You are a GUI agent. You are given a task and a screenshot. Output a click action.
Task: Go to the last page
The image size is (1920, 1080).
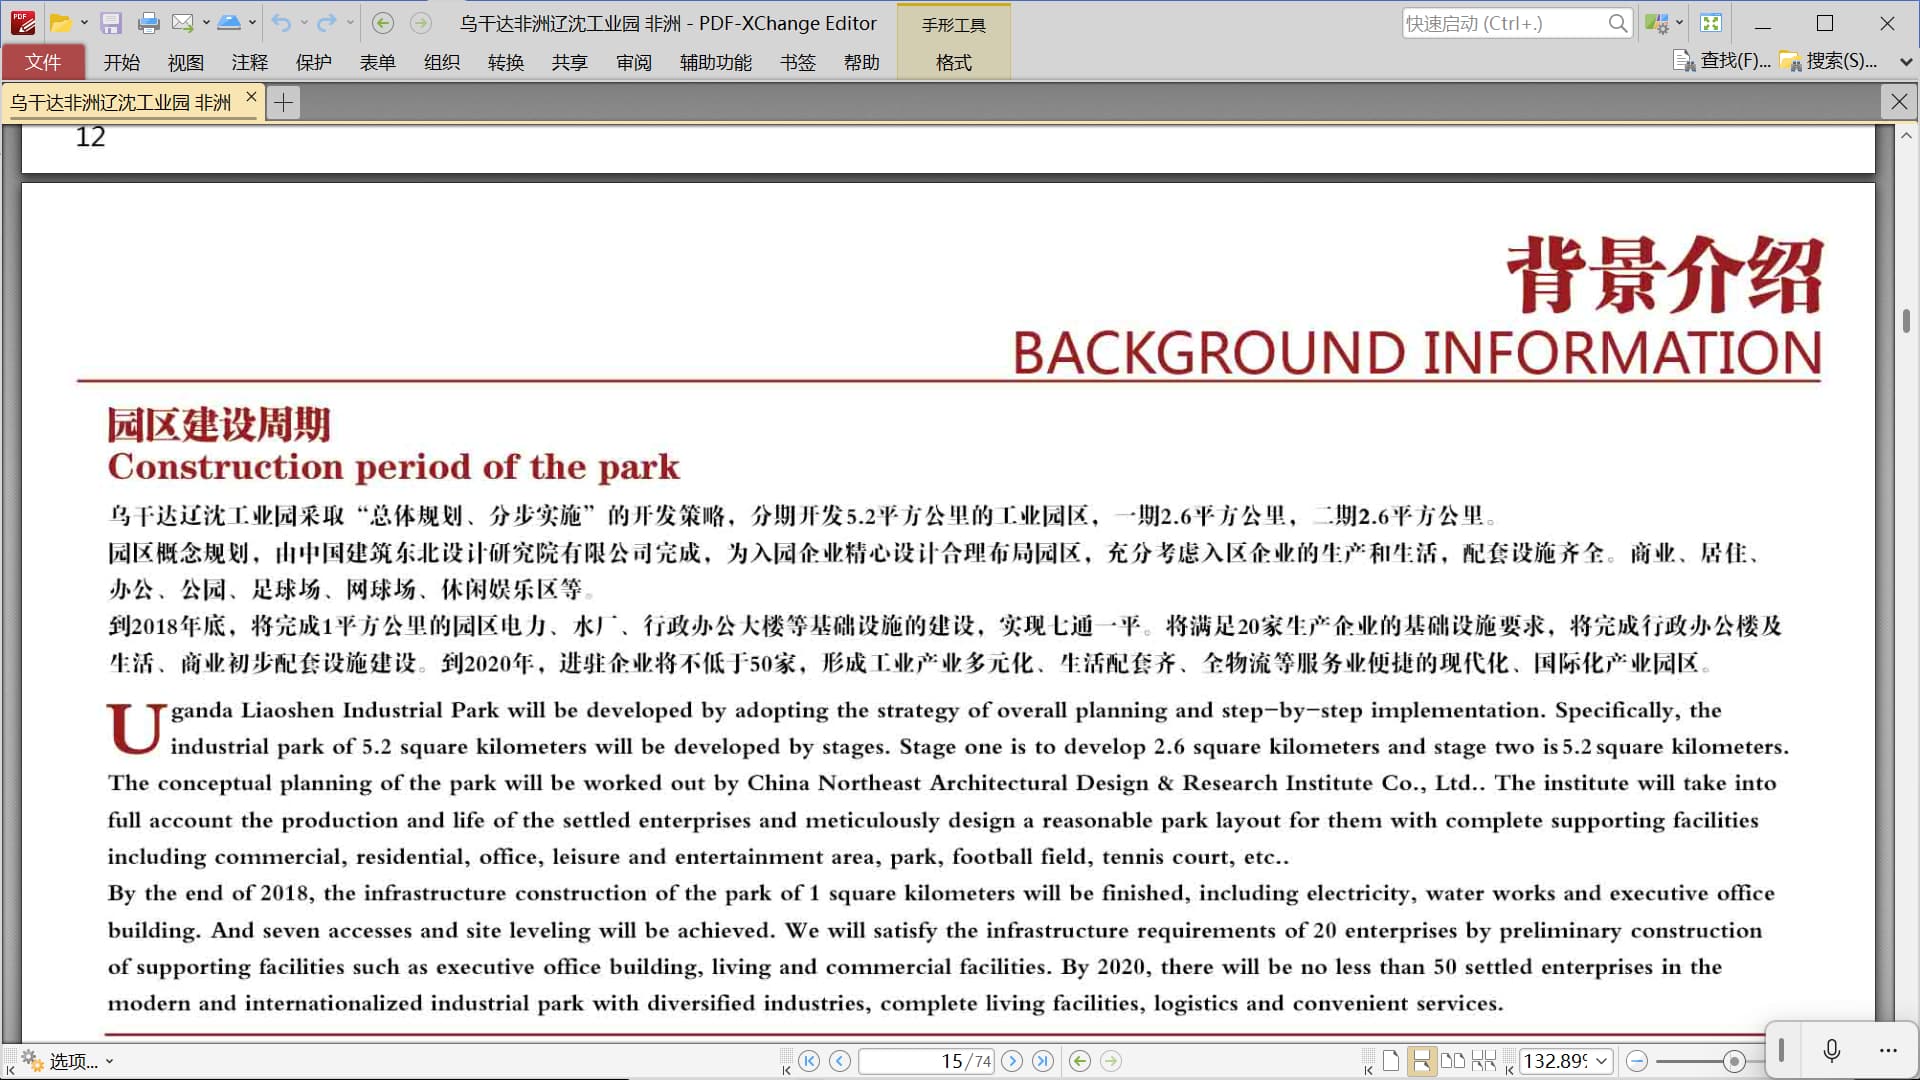(1043, 1061)
